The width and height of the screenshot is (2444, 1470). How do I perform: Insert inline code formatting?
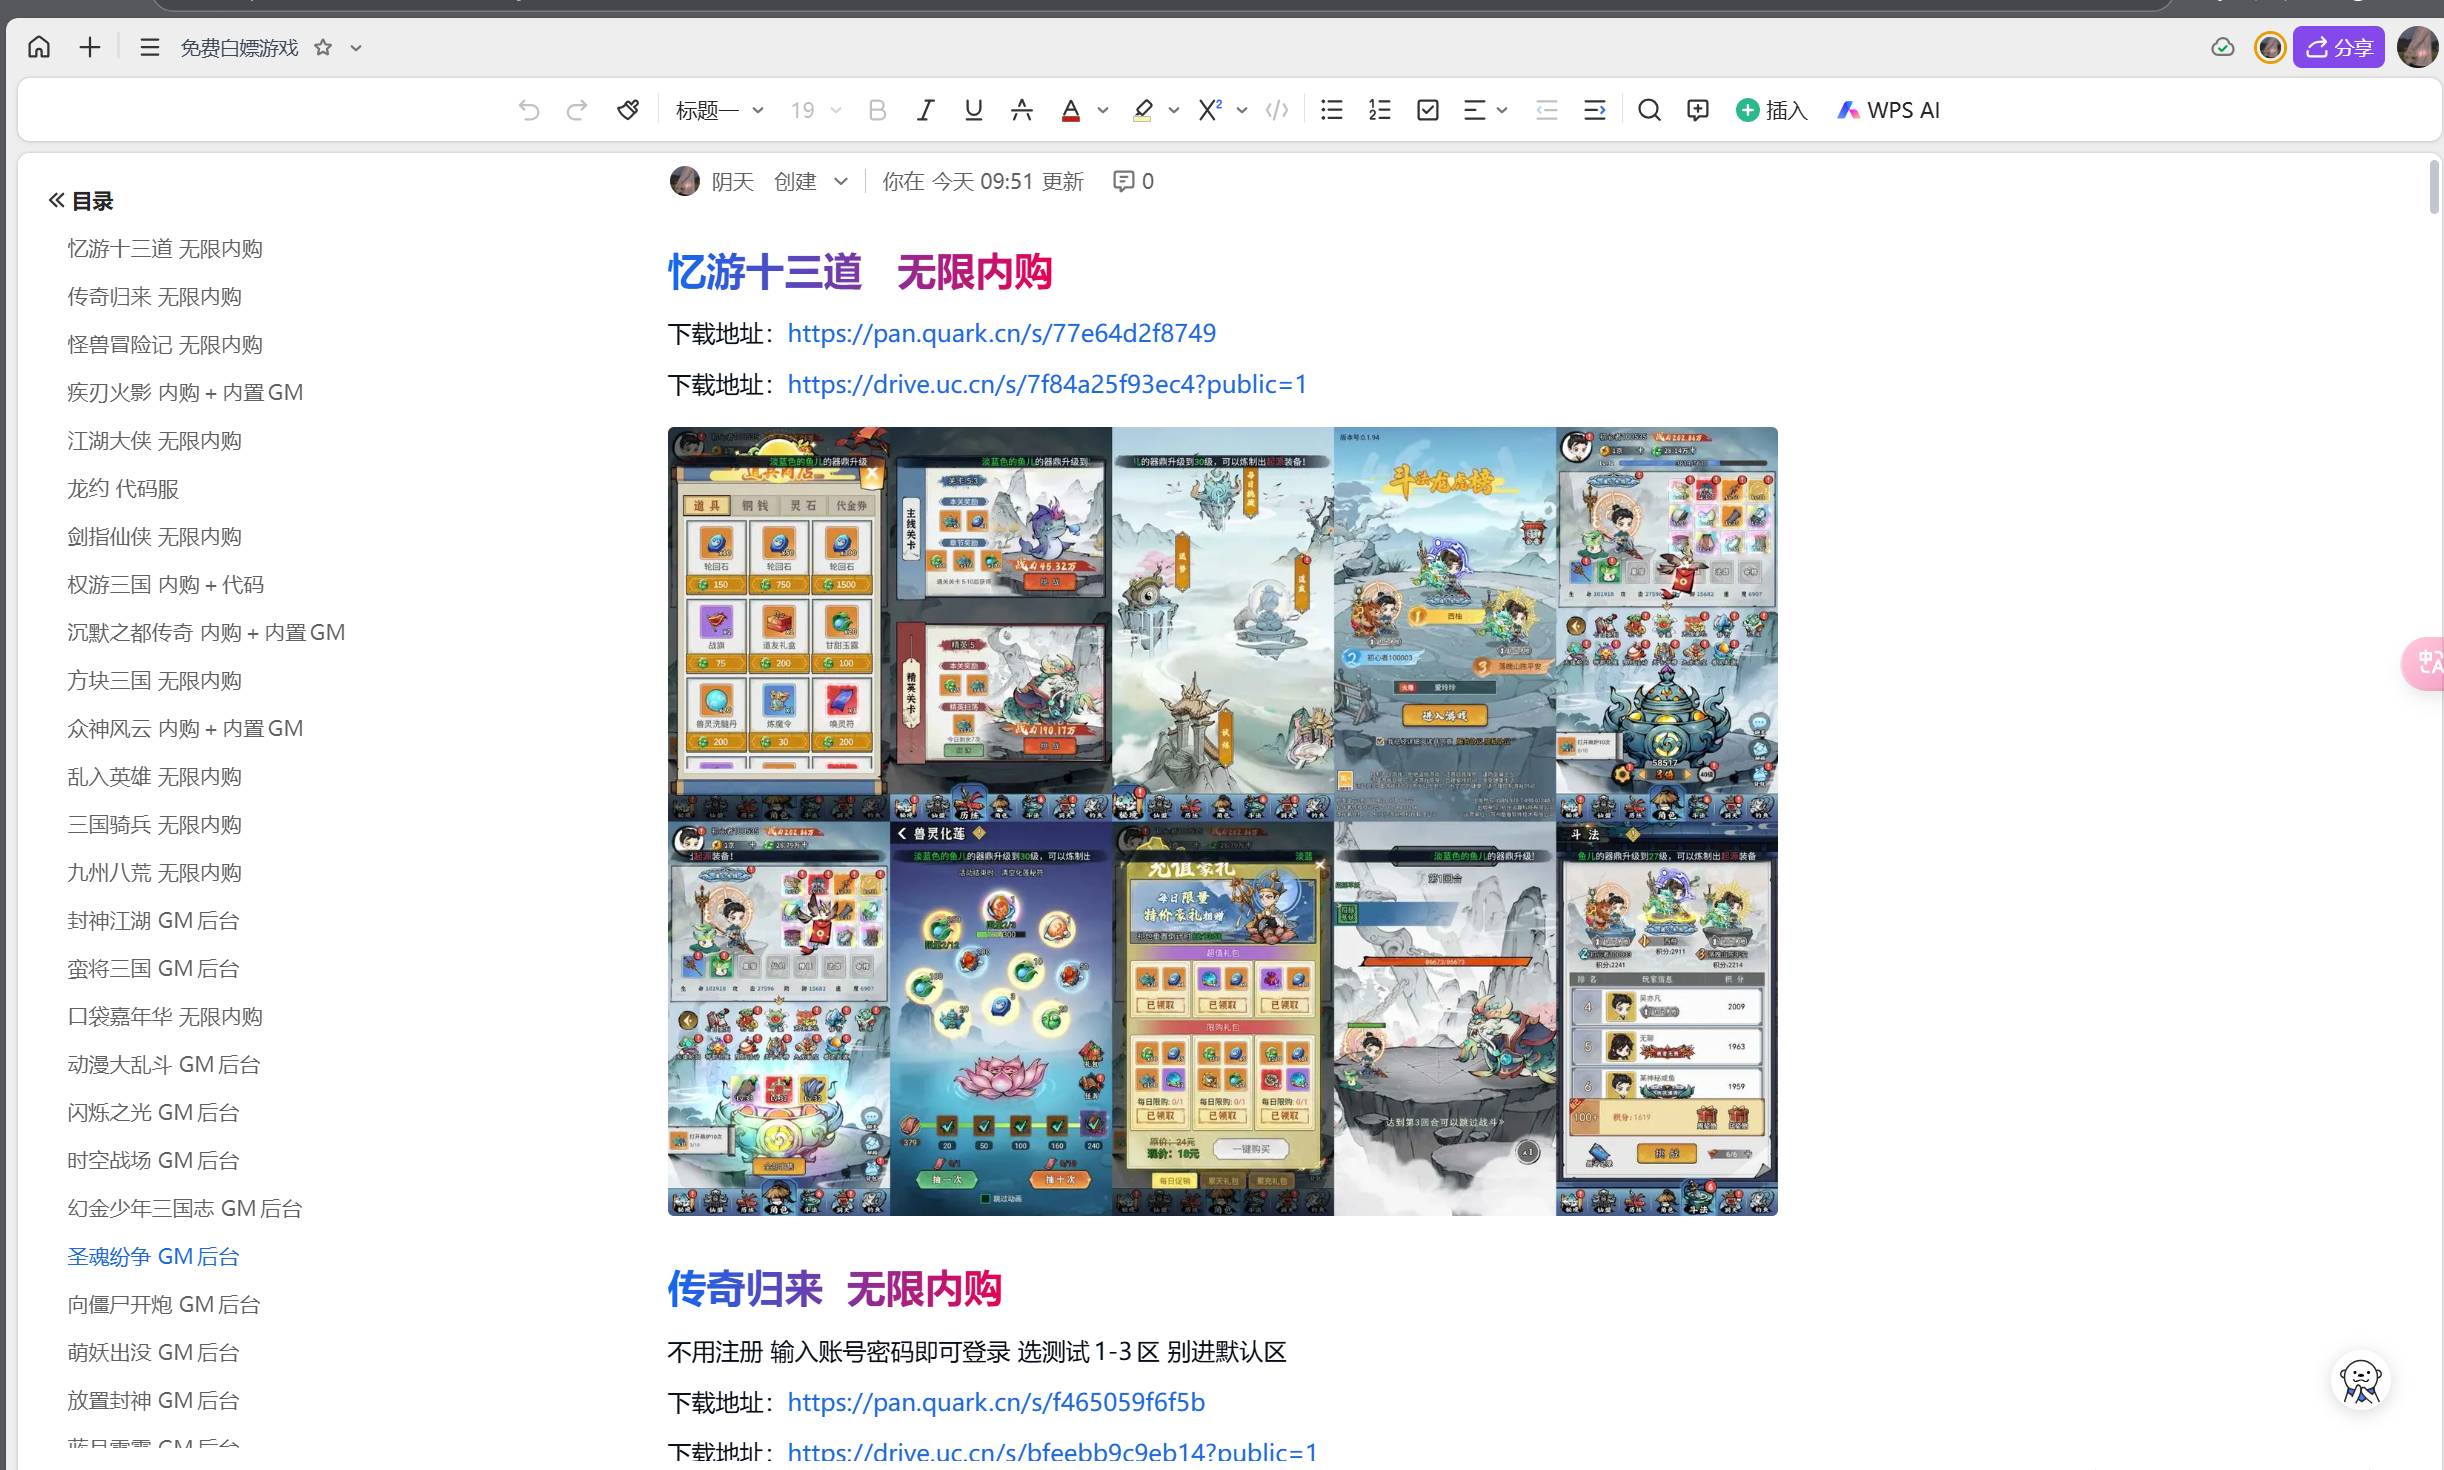[x=1277, y=110]
